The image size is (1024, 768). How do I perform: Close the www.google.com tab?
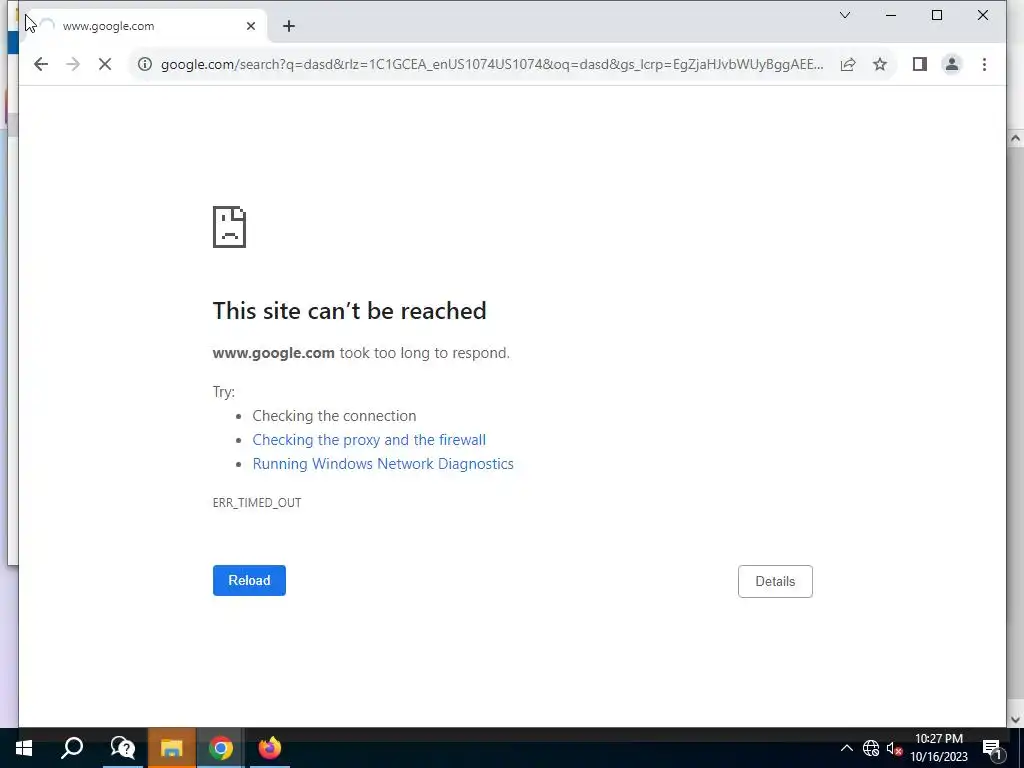(251, 26)
